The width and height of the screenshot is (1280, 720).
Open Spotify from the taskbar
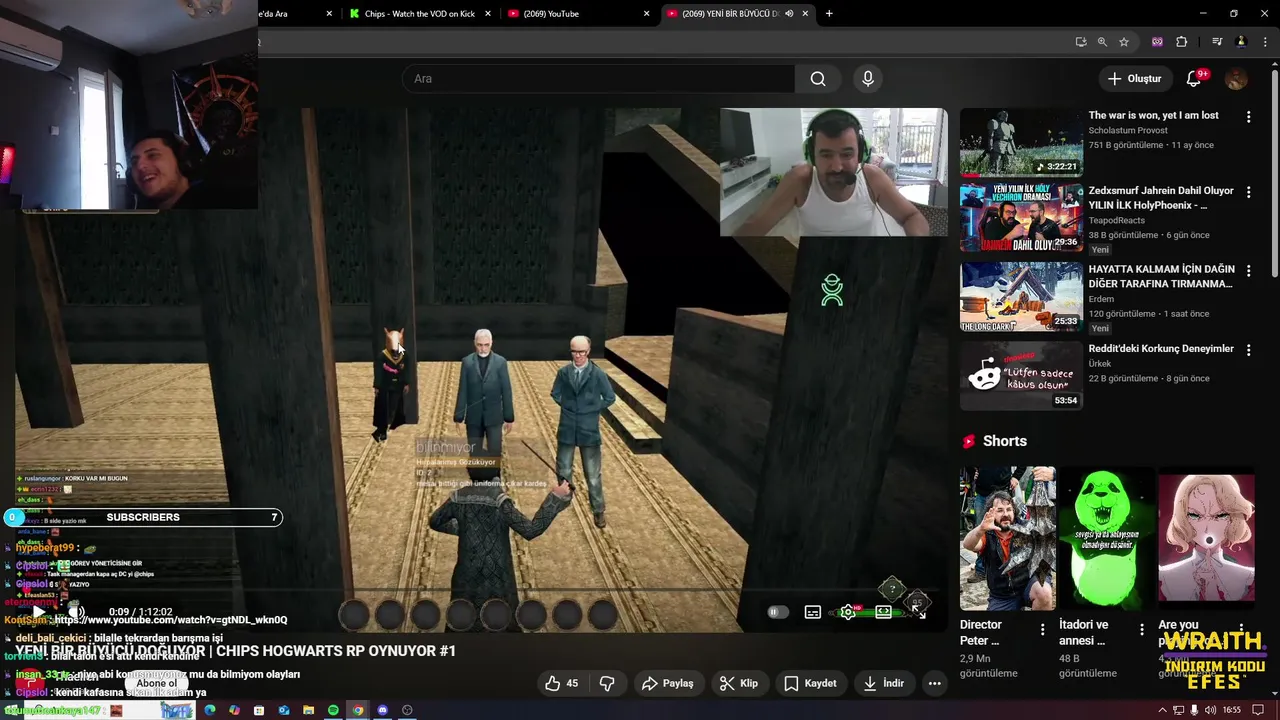[333, 710]
